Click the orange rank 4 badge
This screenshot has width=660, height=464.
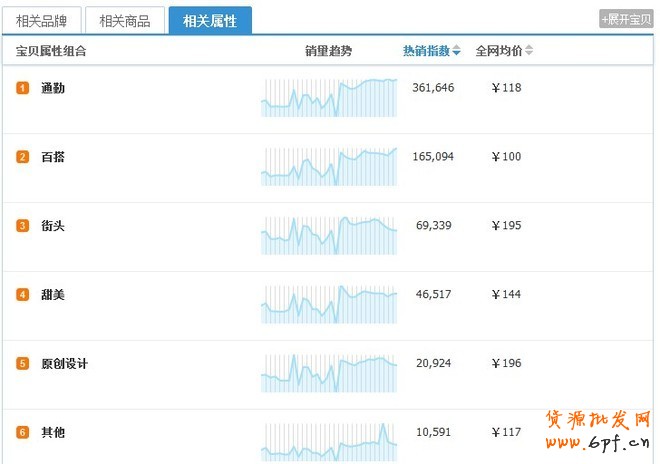pyautogui.click(x=23, y=295)
